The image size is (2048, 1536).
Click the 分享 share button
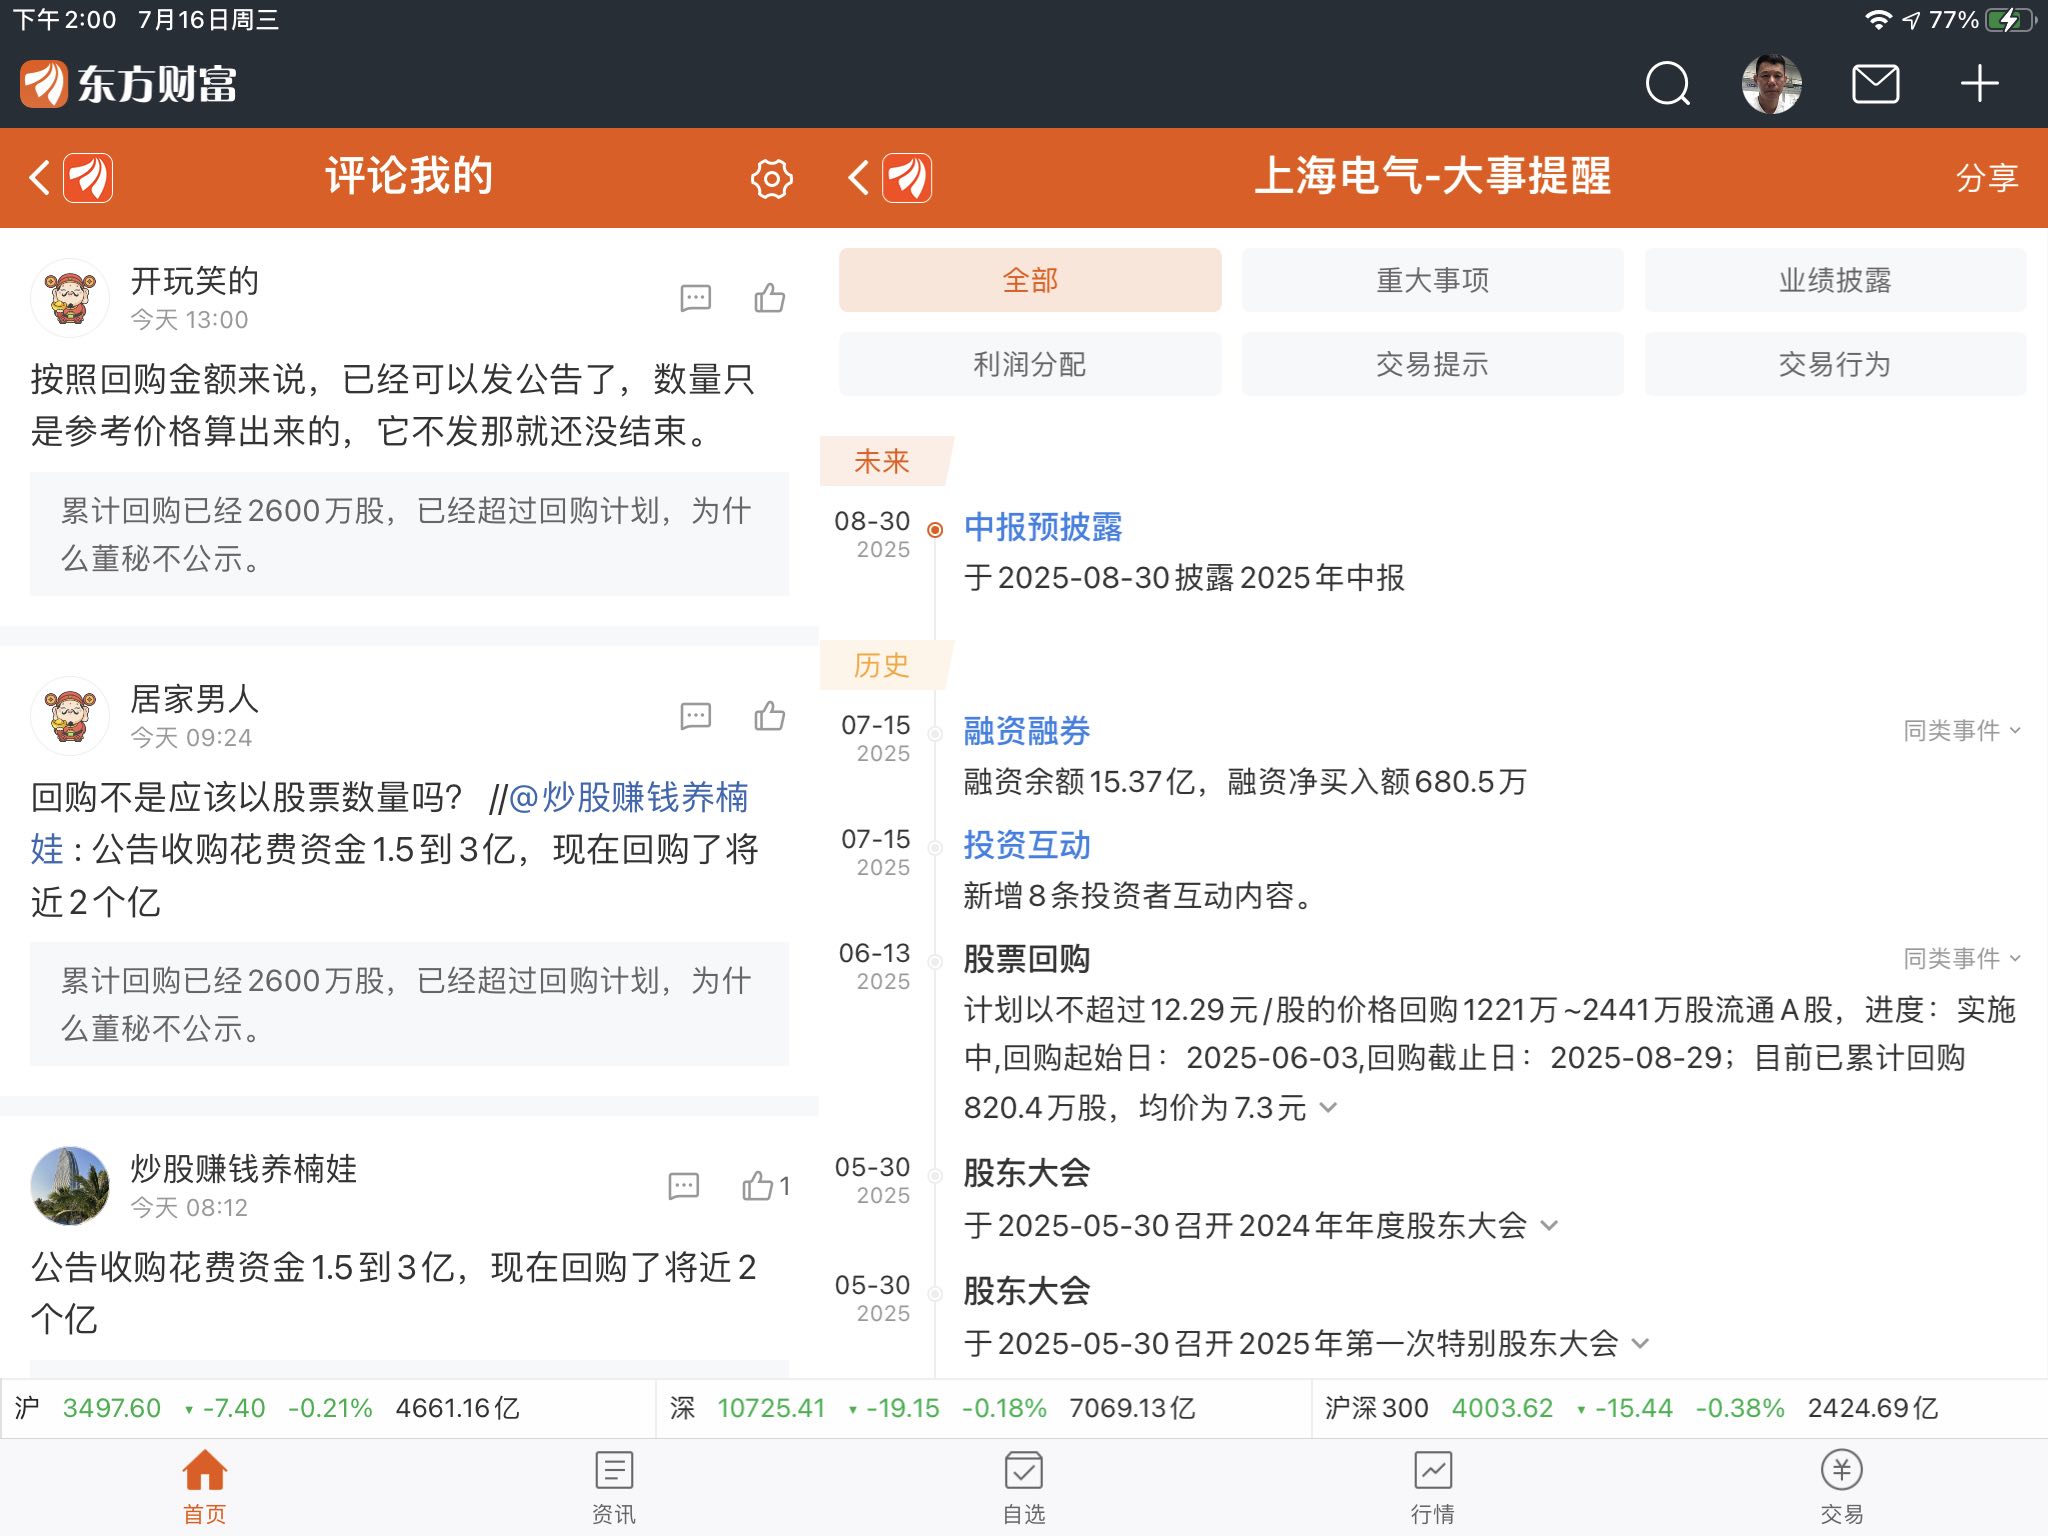click(1986, 178)
